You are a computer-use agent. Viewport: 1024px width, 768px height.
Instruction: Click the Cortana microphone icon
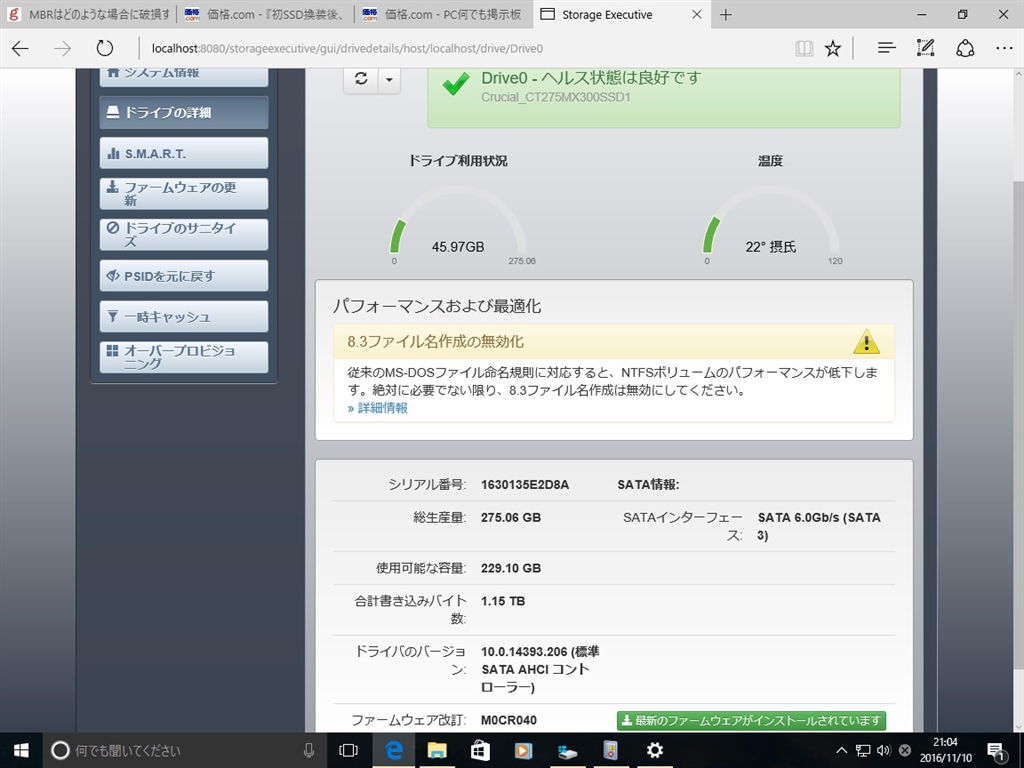309,750
